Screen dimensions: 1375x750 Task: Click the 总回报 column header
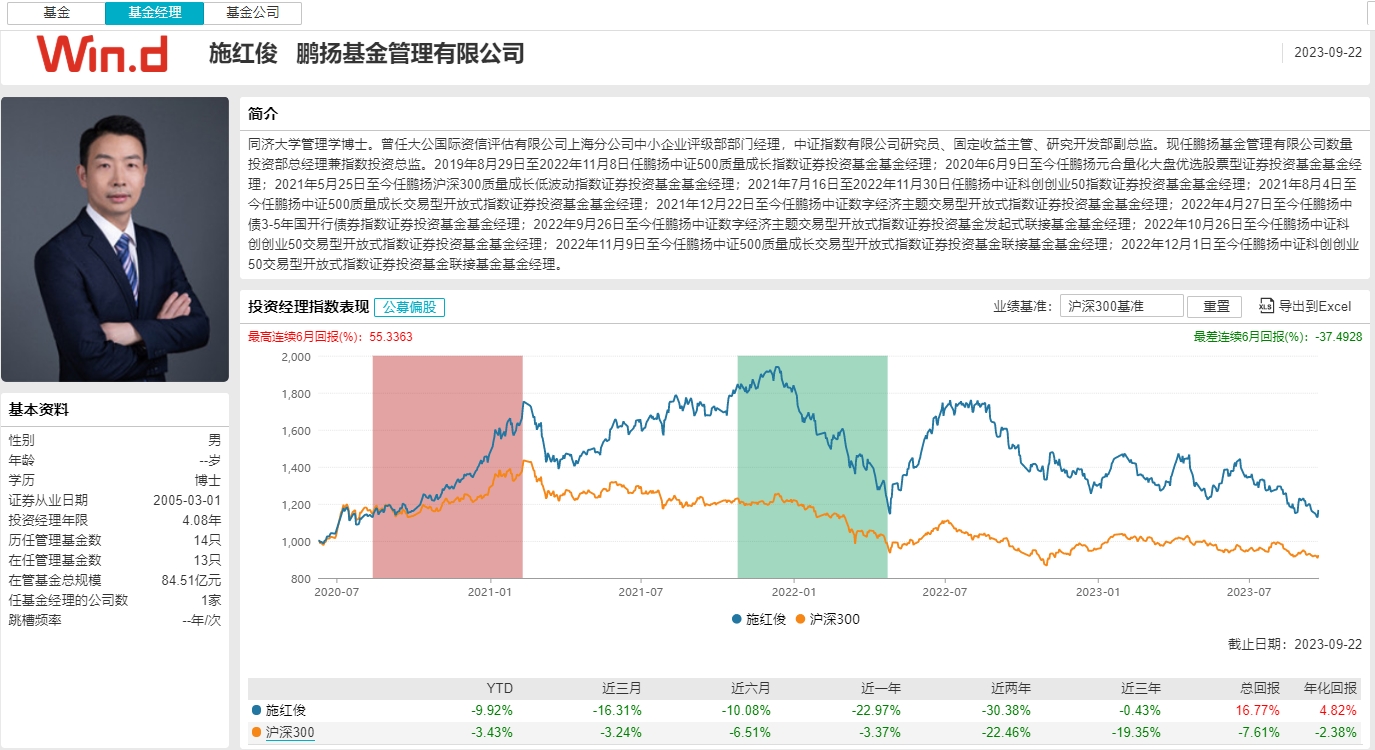coord(1260,689)
